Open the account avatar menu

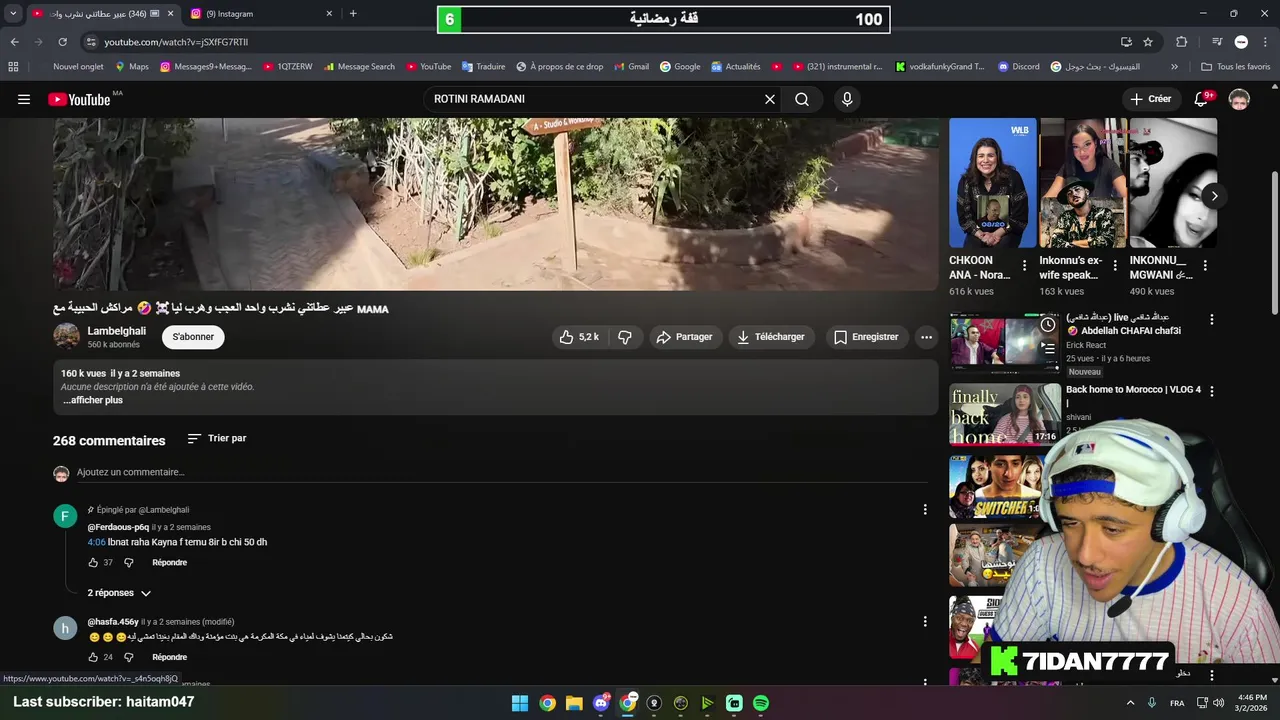[x=1239, y=99]
